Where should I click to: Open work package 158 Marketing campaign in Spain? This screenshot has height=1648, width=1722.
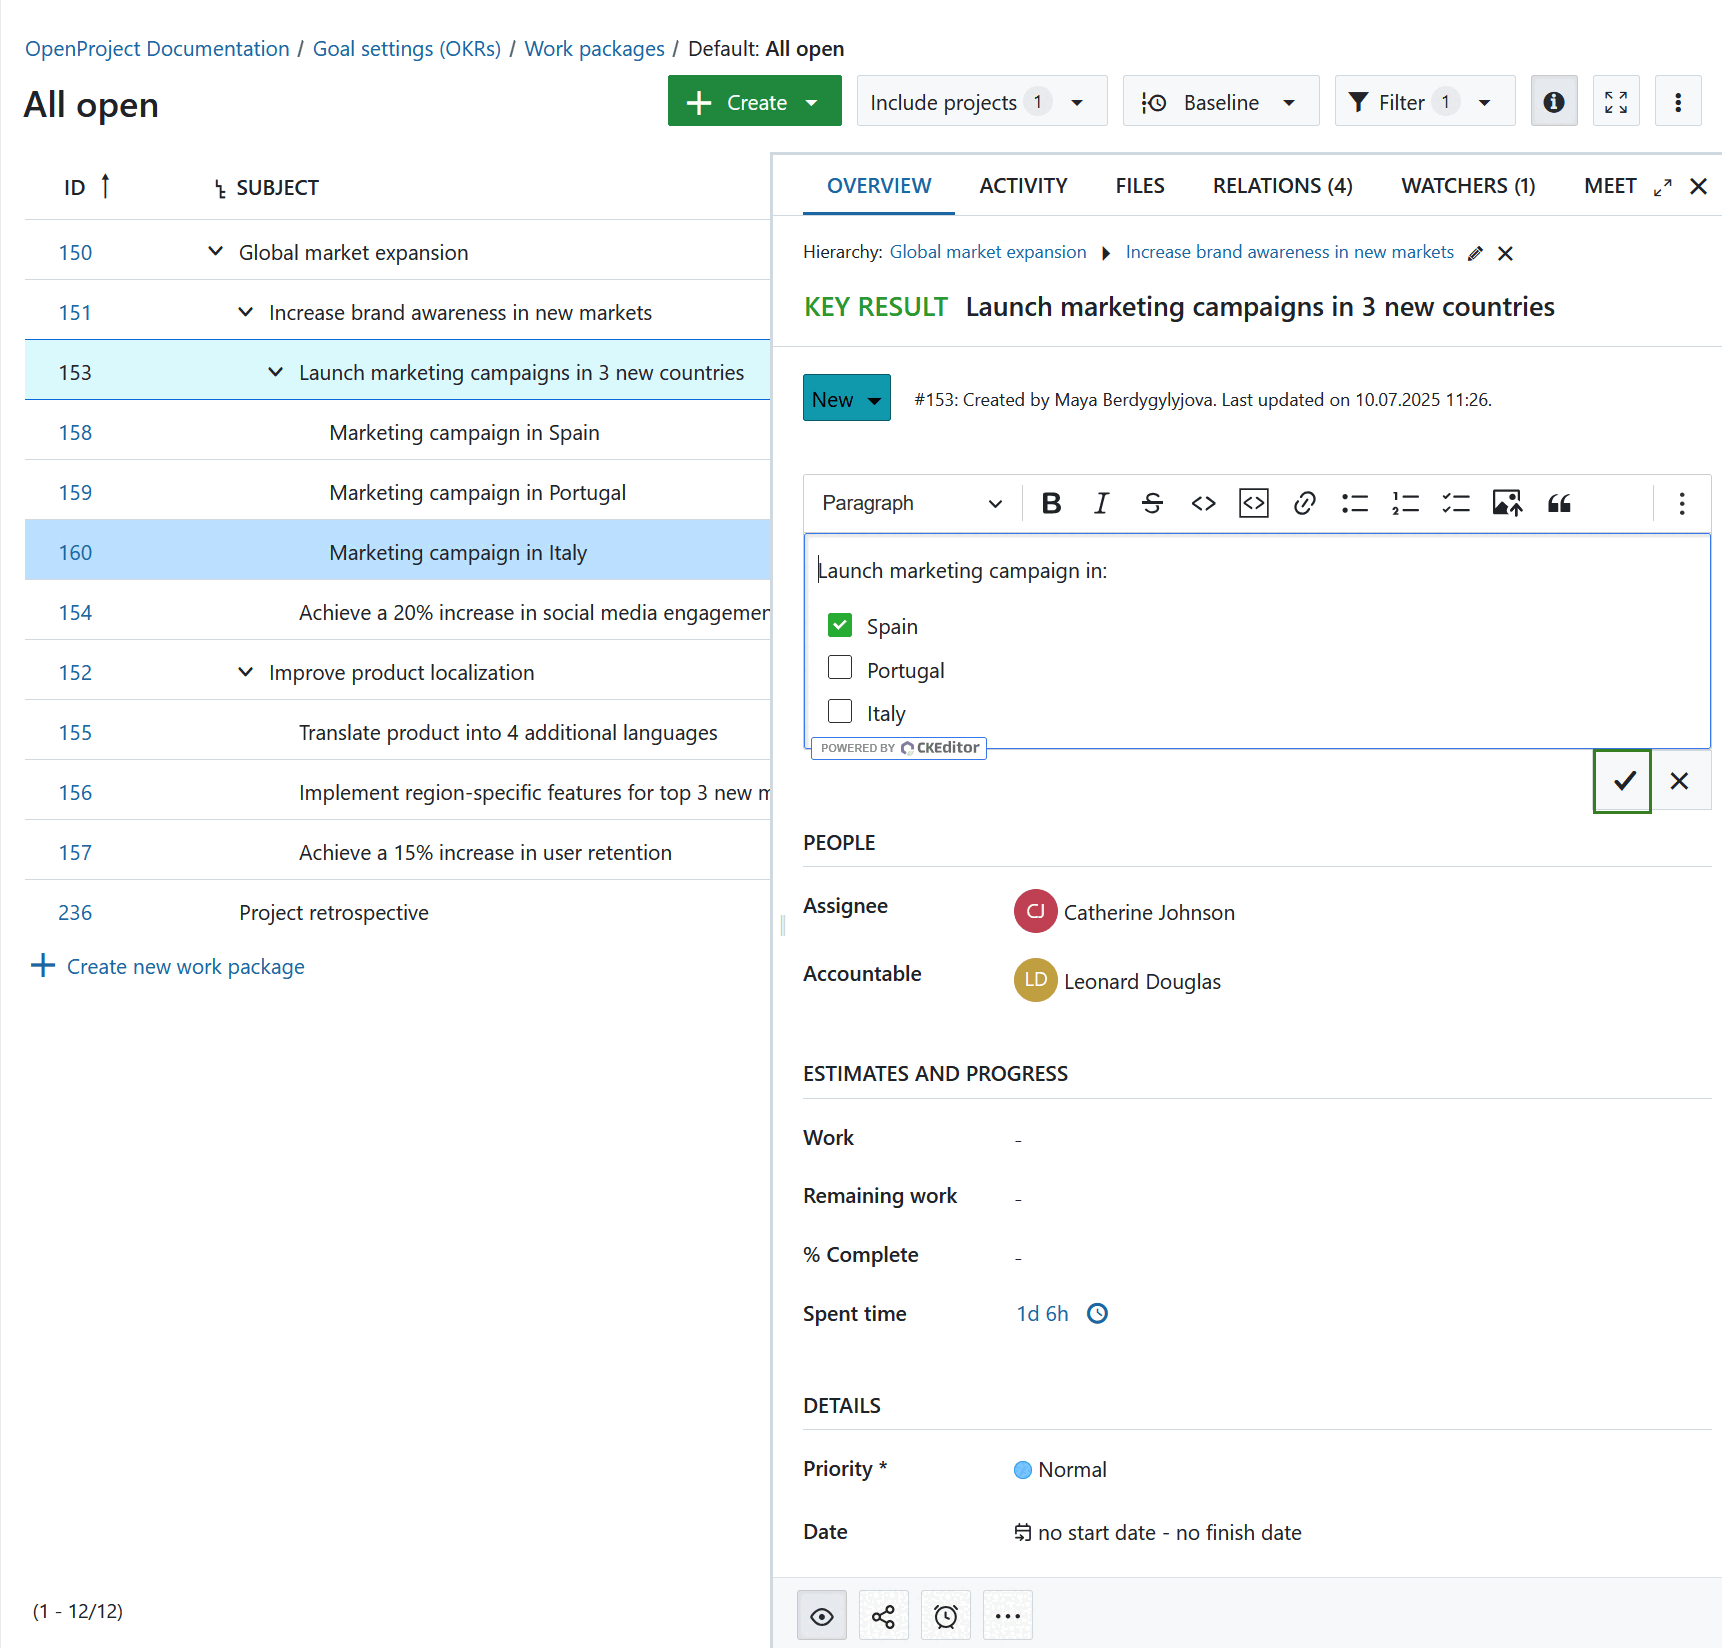[75, 432]
